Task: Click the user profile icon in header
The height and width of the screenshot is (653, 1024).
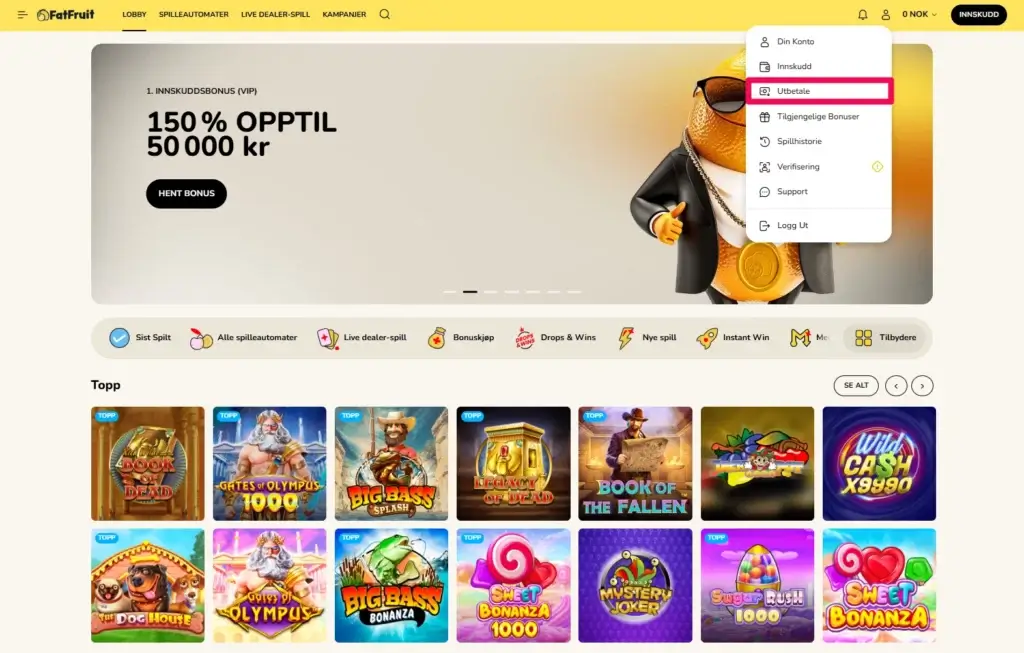Action: click(x=886, y=14)
